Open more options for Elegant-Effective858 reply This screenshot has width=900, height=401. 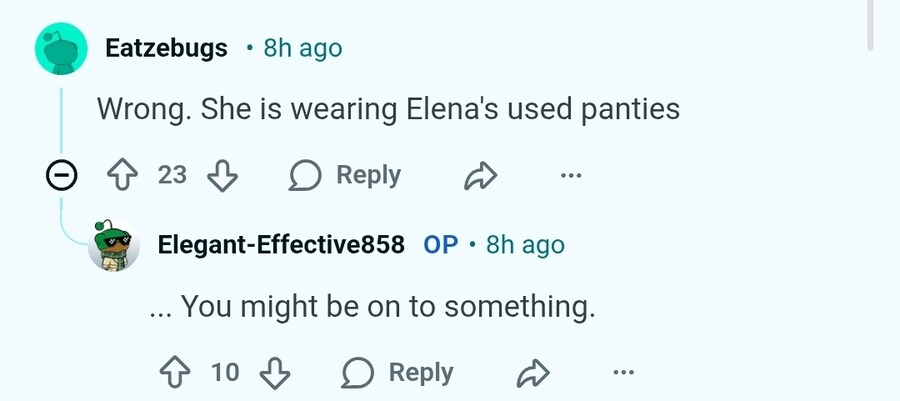click(623, 373)
